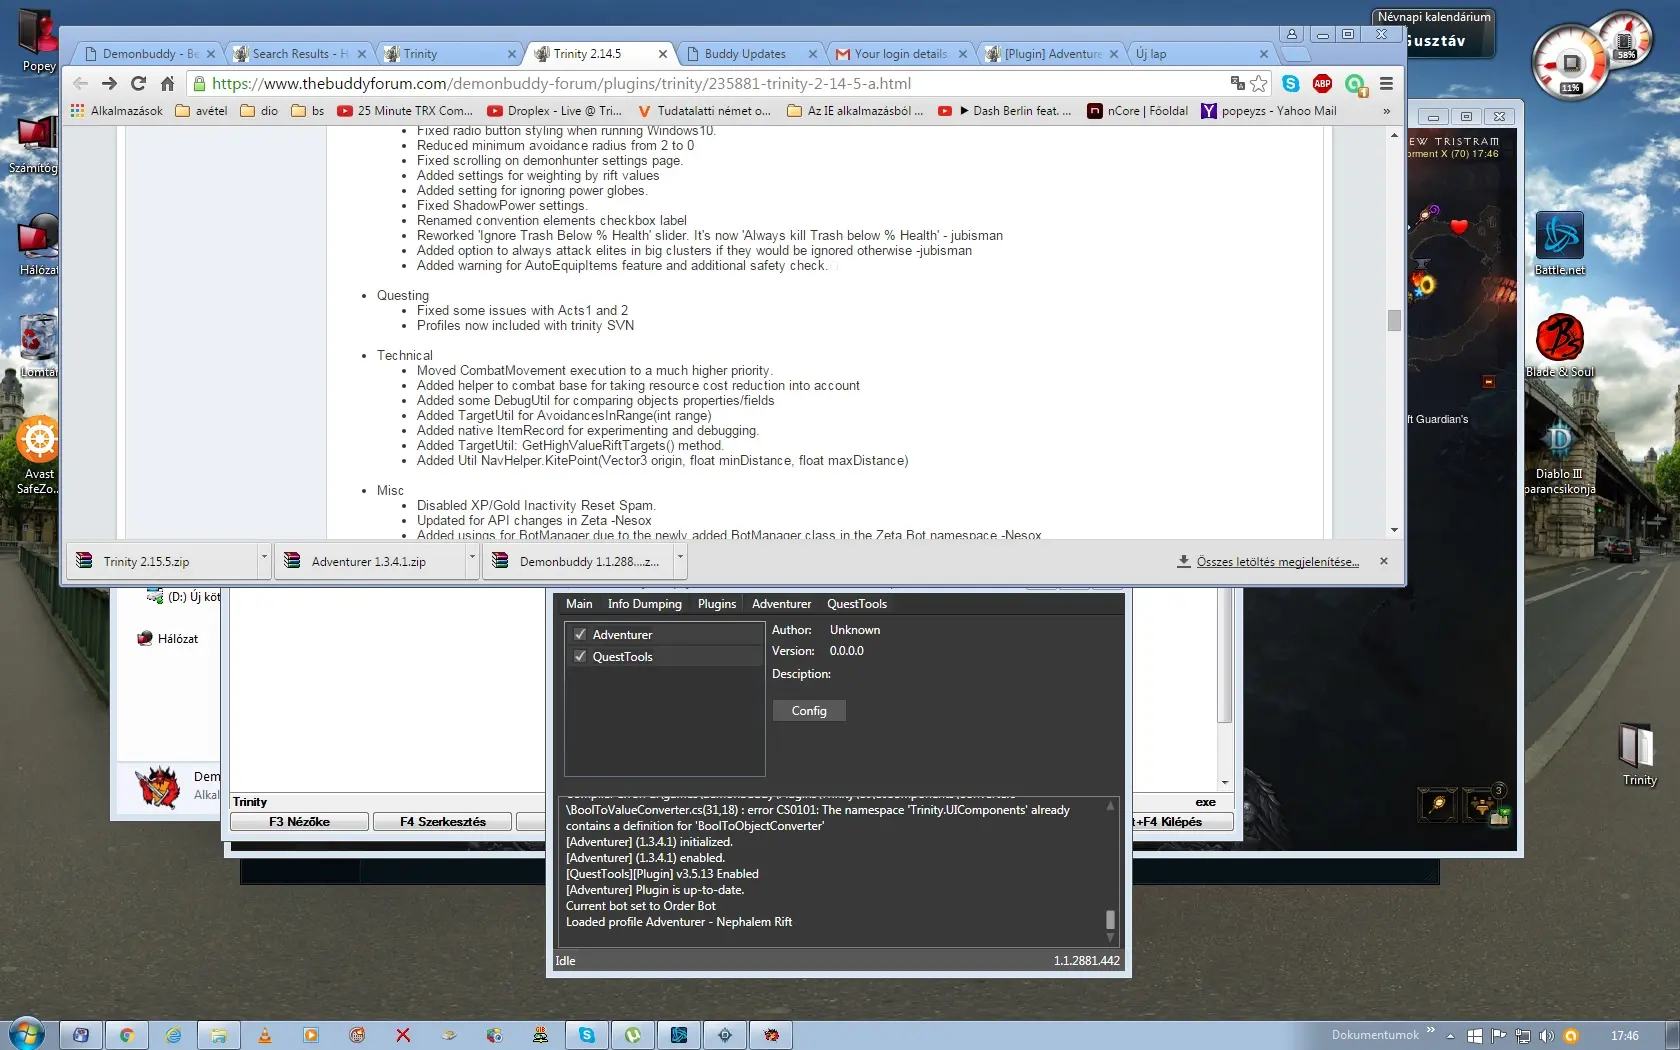Expand the Adventurer 1.3.4.1.zip download options

[x=472, y=561]
